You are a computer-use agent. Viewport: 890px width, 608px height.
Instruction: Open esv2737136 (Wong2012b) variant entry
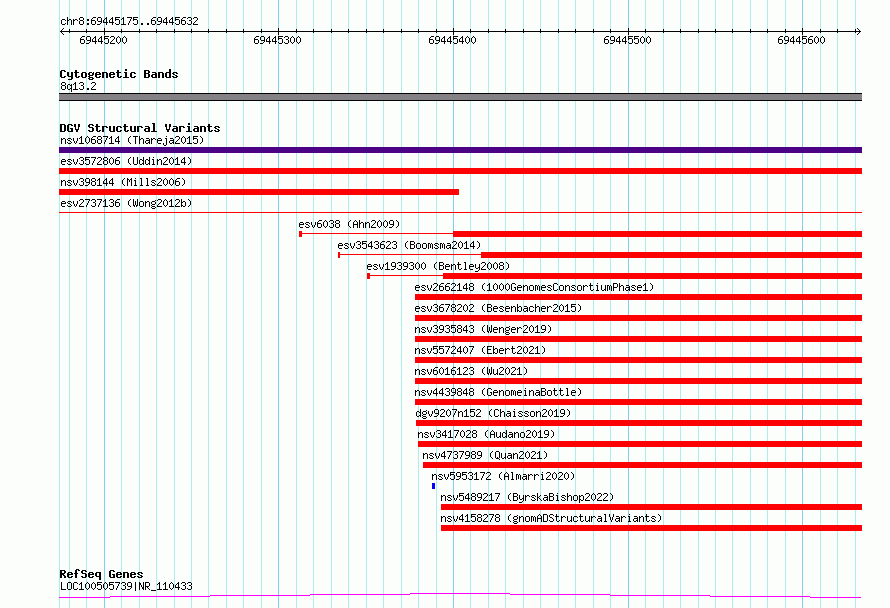[x=126, y=203]
